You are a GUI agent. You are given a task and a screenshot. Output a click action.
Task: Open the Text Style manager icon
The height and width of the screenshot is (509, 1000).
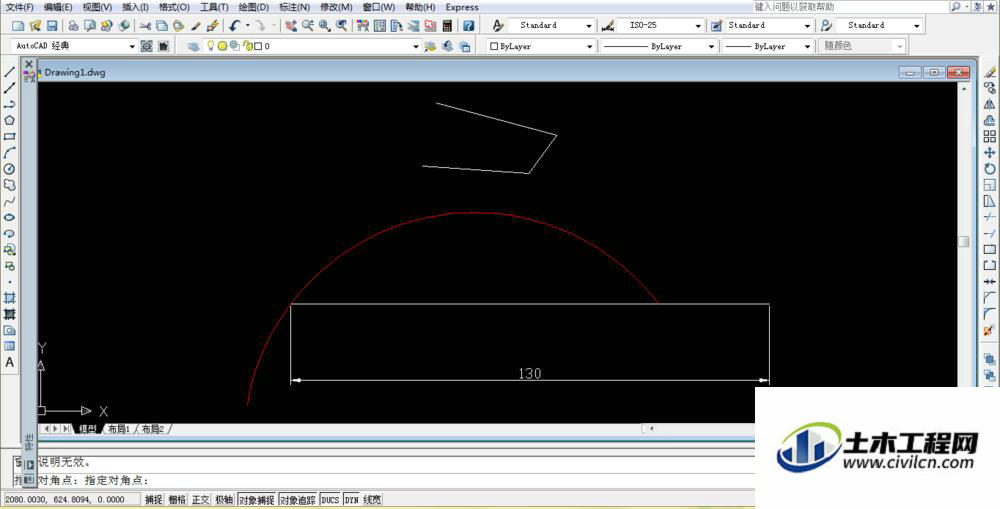498,26
